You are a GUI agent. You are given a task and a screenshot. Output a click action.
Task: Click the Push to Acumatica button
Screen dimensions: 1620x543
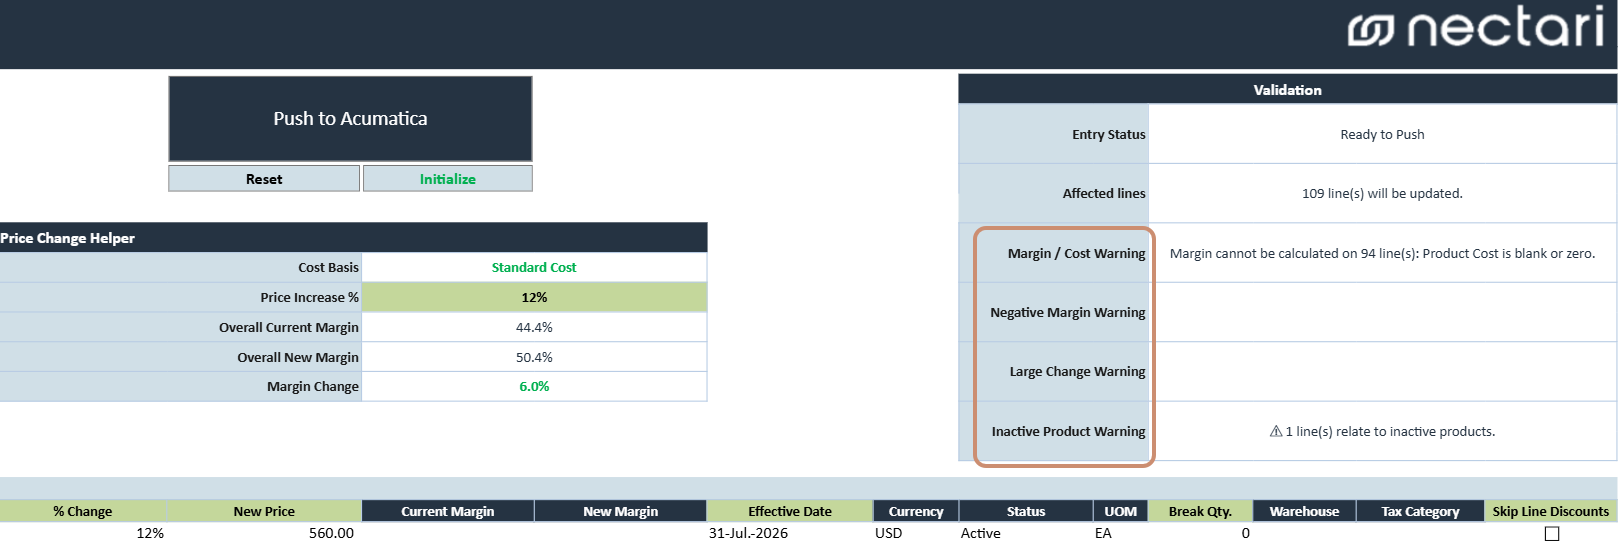350,118
